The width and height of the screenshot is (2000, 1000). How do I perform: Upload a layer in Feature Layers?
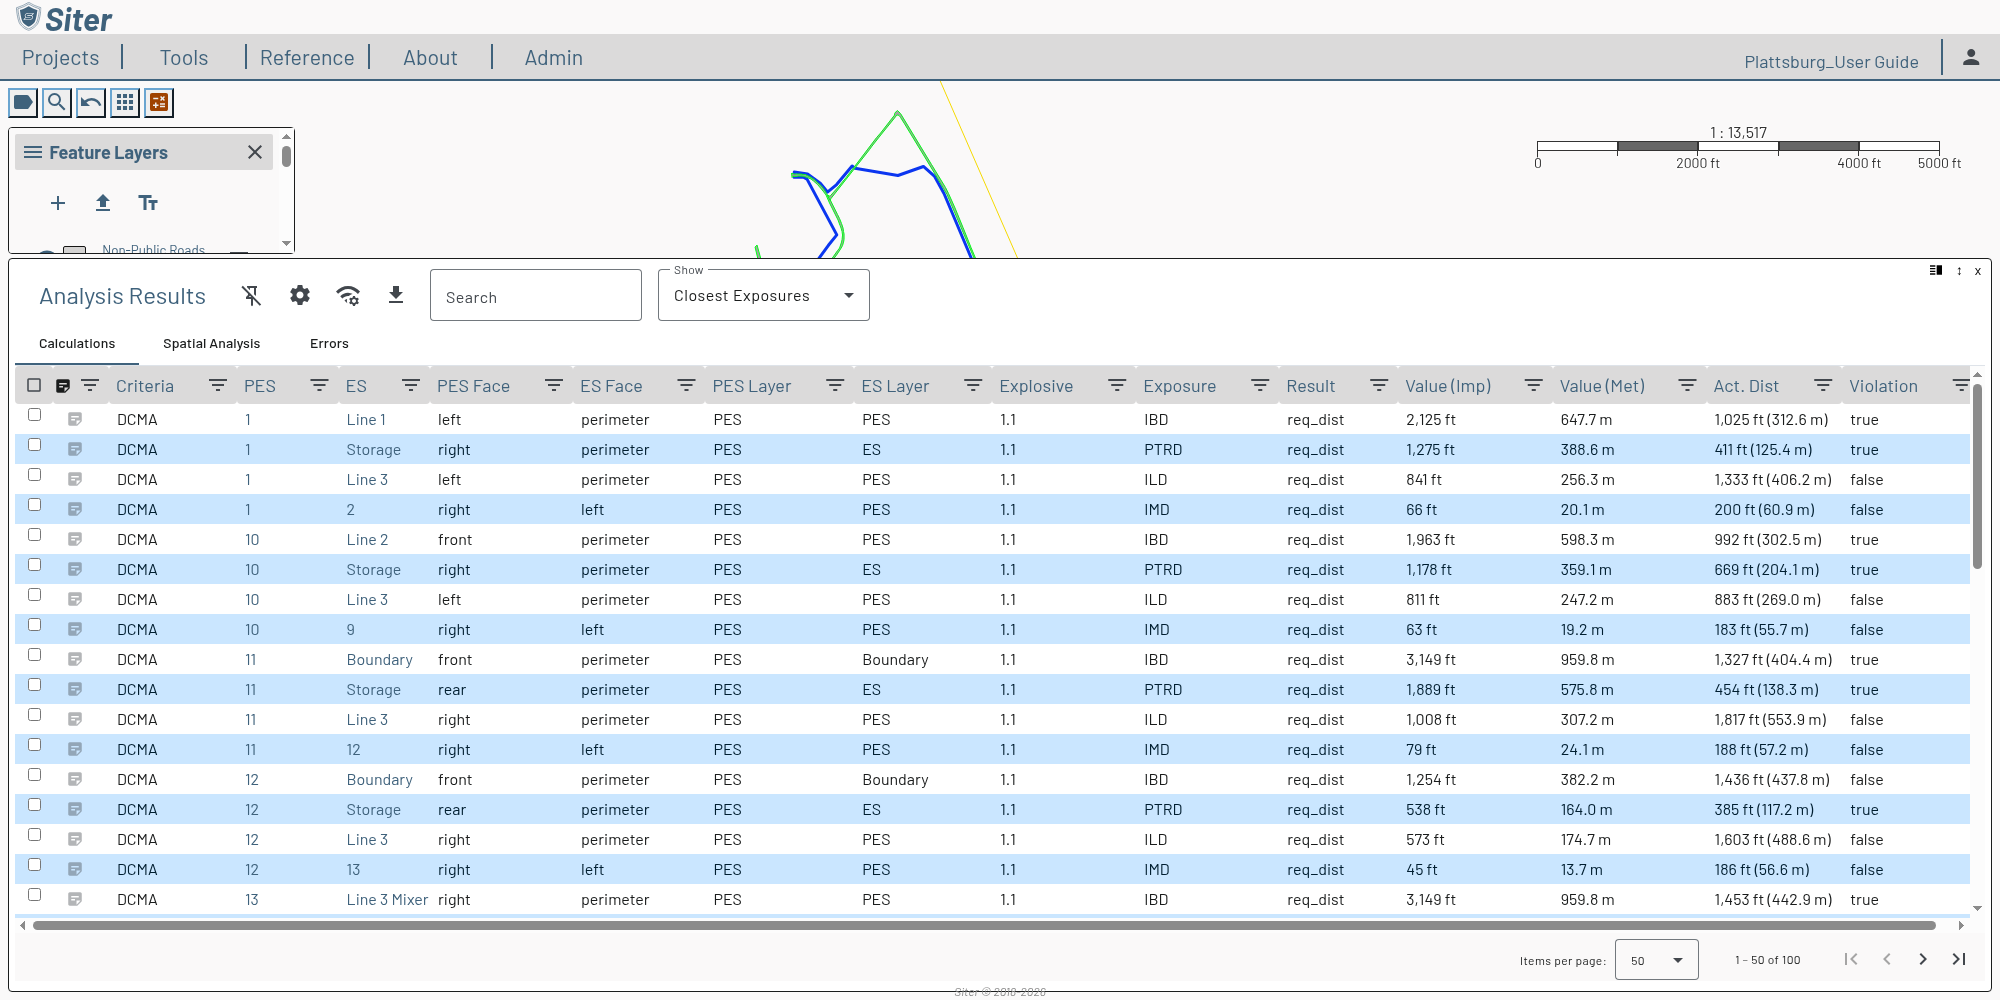(x=103, y=203)
